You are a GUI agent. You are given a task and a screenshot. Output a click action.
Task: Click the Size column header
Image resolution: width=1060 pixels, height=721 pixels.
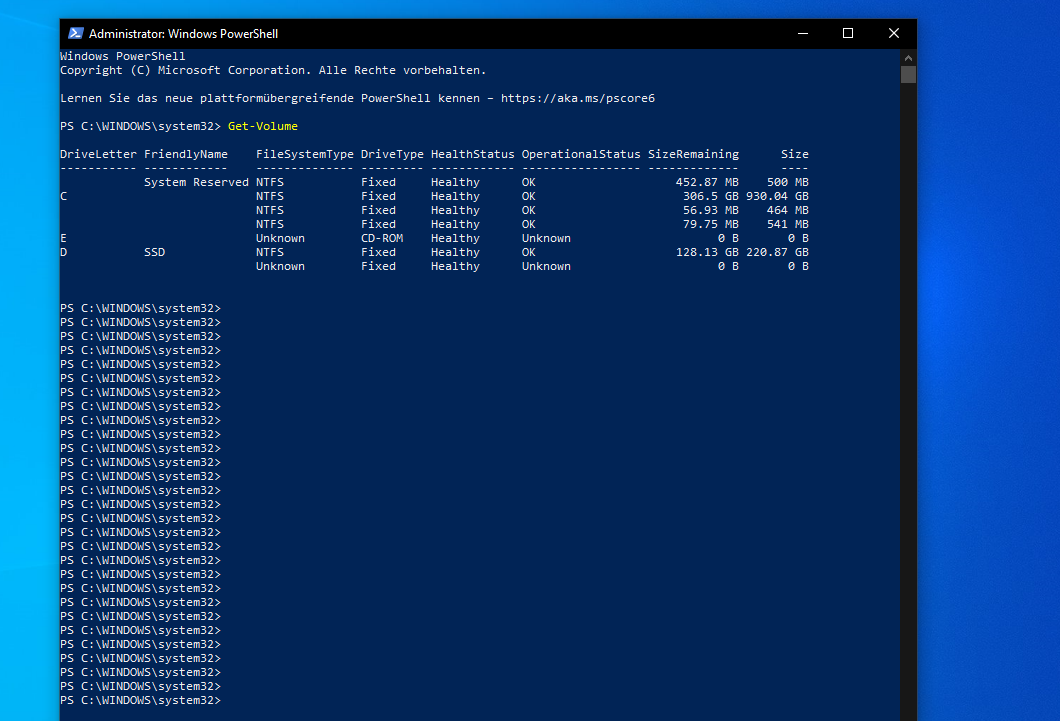coord(794,154)
